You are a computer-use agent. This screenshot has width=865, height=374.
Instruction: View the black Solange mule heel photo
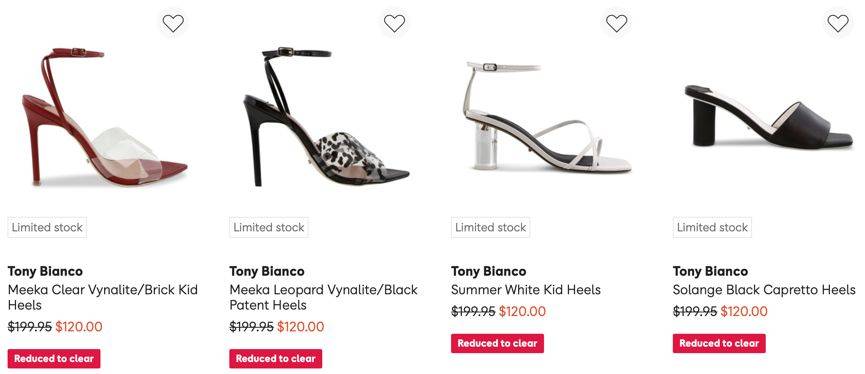tap(768, 116)
